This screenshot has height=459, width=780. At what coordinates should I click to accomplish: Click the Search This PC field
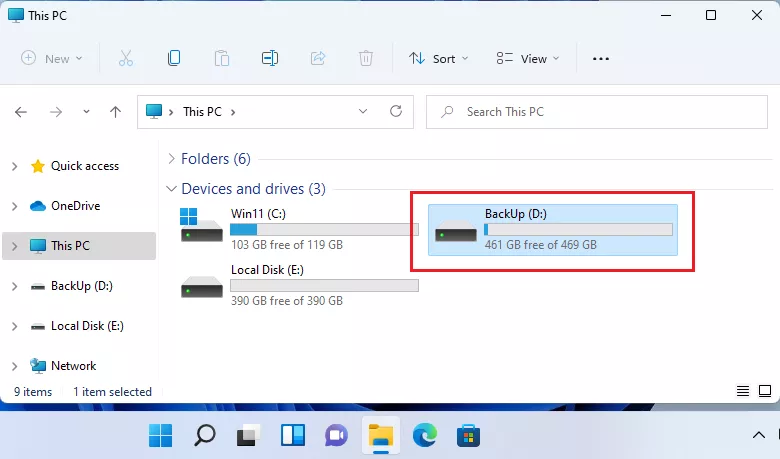(596, 112)
